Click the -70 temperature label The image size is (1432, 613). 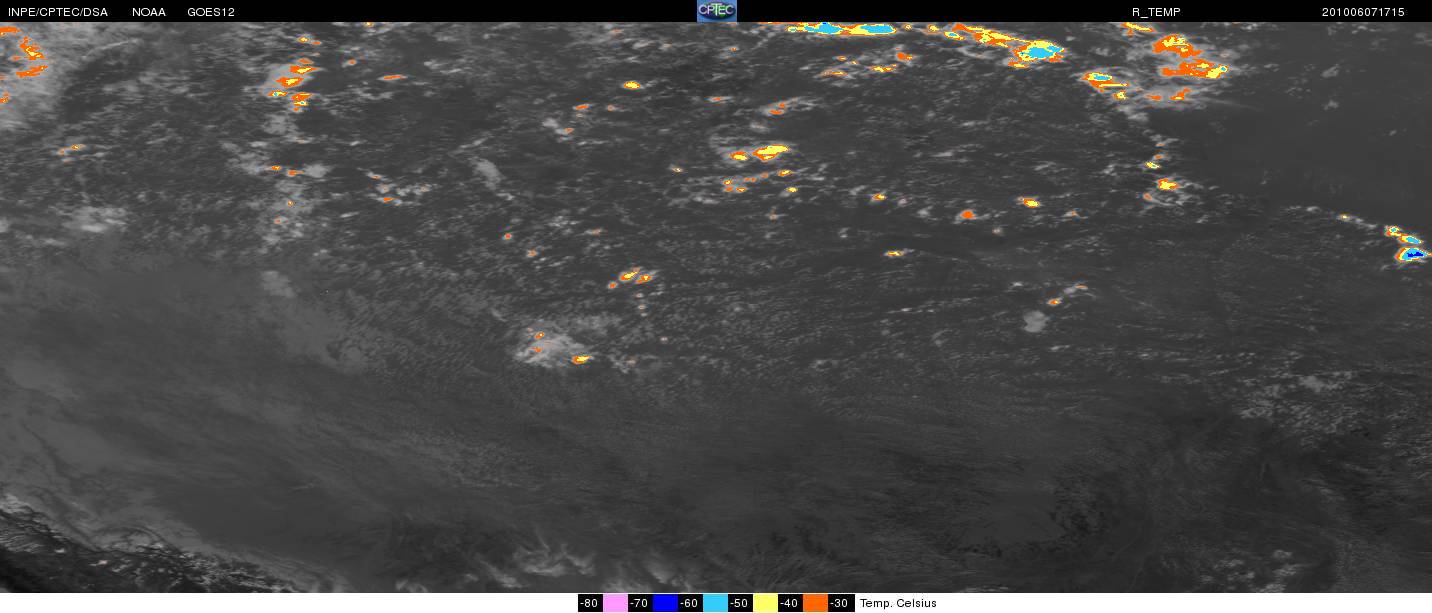[x=640, y=603]
